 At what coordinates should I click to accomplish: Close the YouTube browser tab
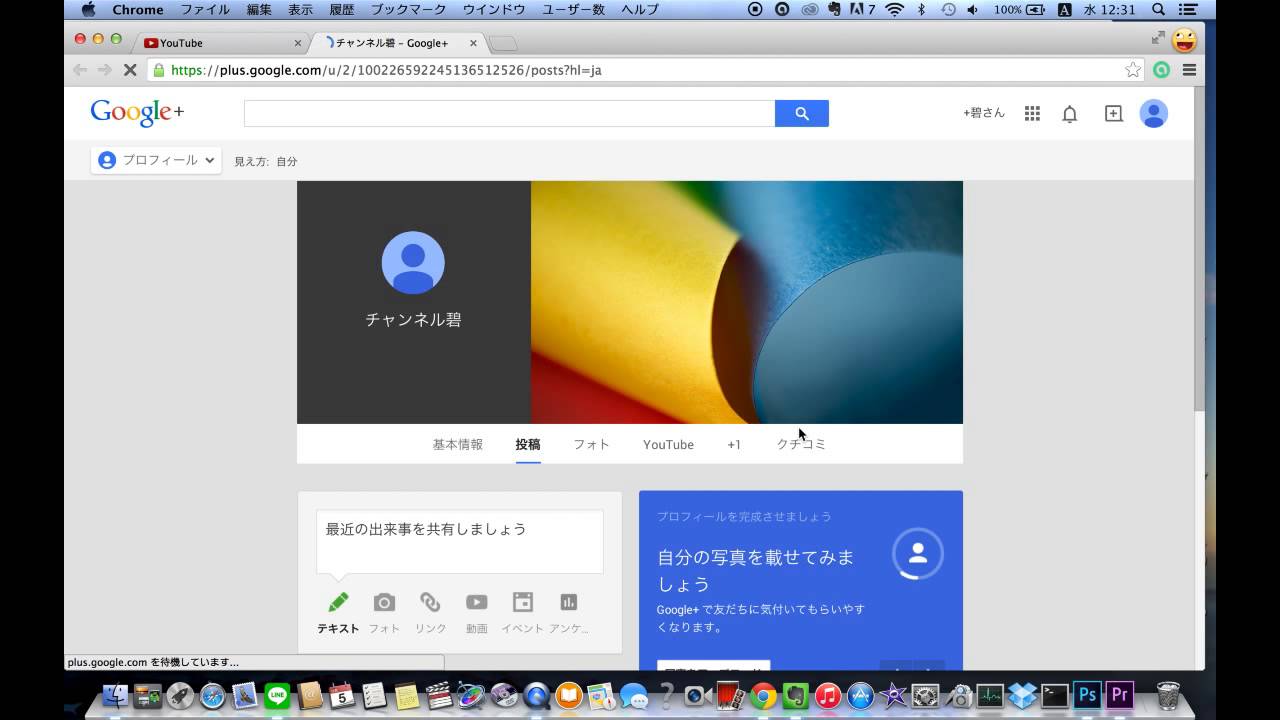[x=297, y=43]
